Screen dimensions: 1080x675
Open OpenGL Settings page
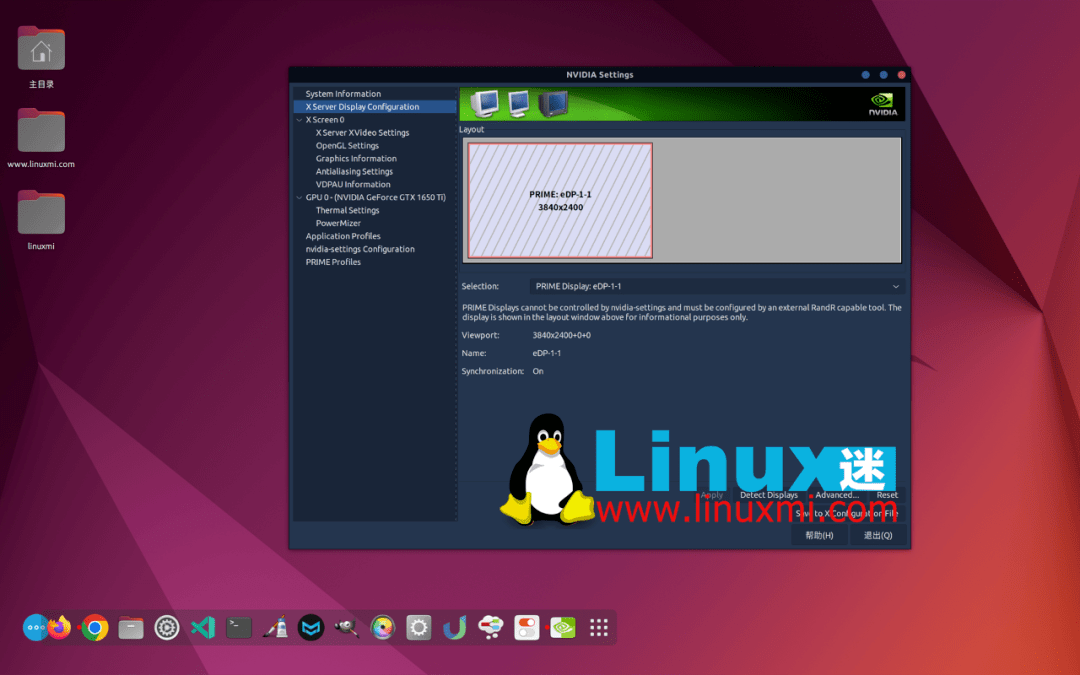(347, 146)
